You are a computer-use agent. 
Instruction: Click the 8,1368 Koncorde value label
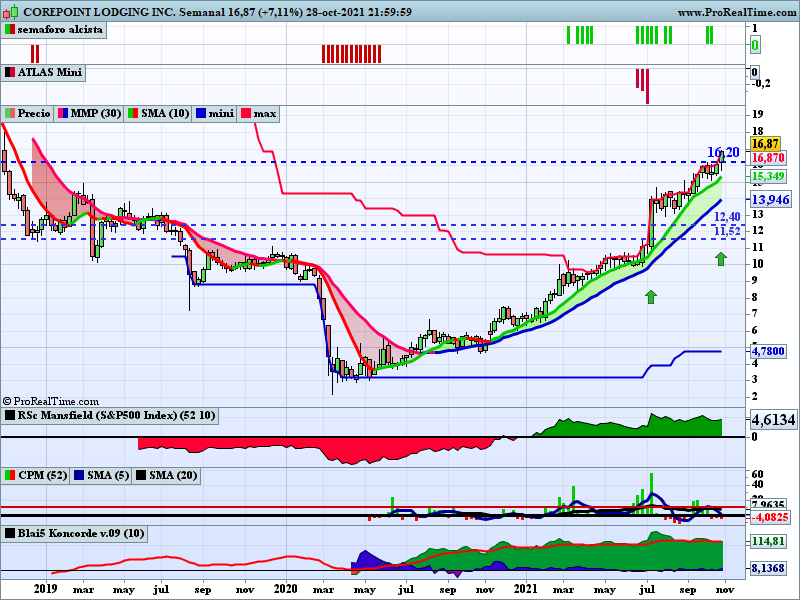coord(768,568)
